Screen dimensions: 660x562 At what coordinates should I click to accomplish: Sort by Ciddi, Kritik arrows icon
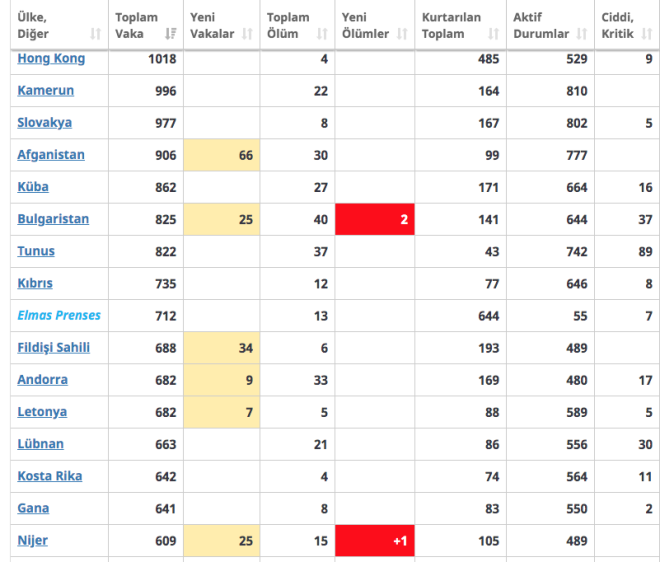[646, 34]
